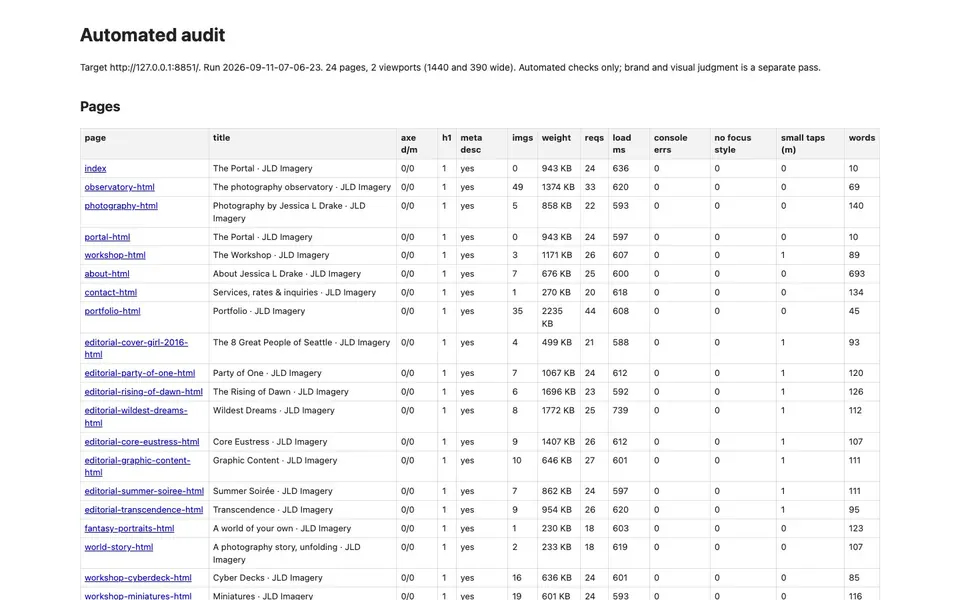960x600 pixels.
Task: Click weight value '1374 KB'
Action: point(558,187)
